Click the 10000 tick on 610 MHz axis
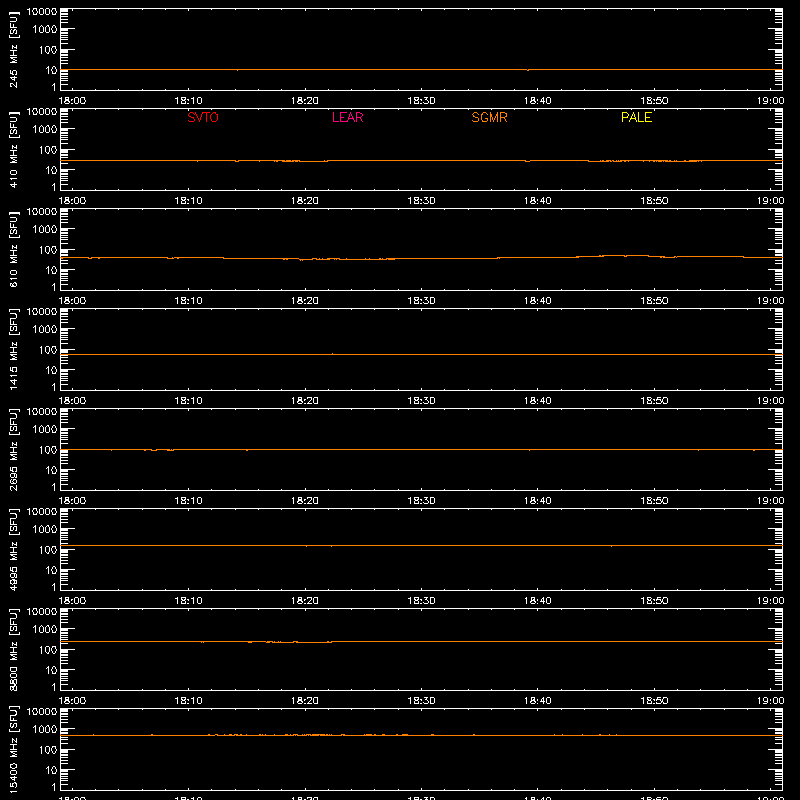 coord(42,212)
